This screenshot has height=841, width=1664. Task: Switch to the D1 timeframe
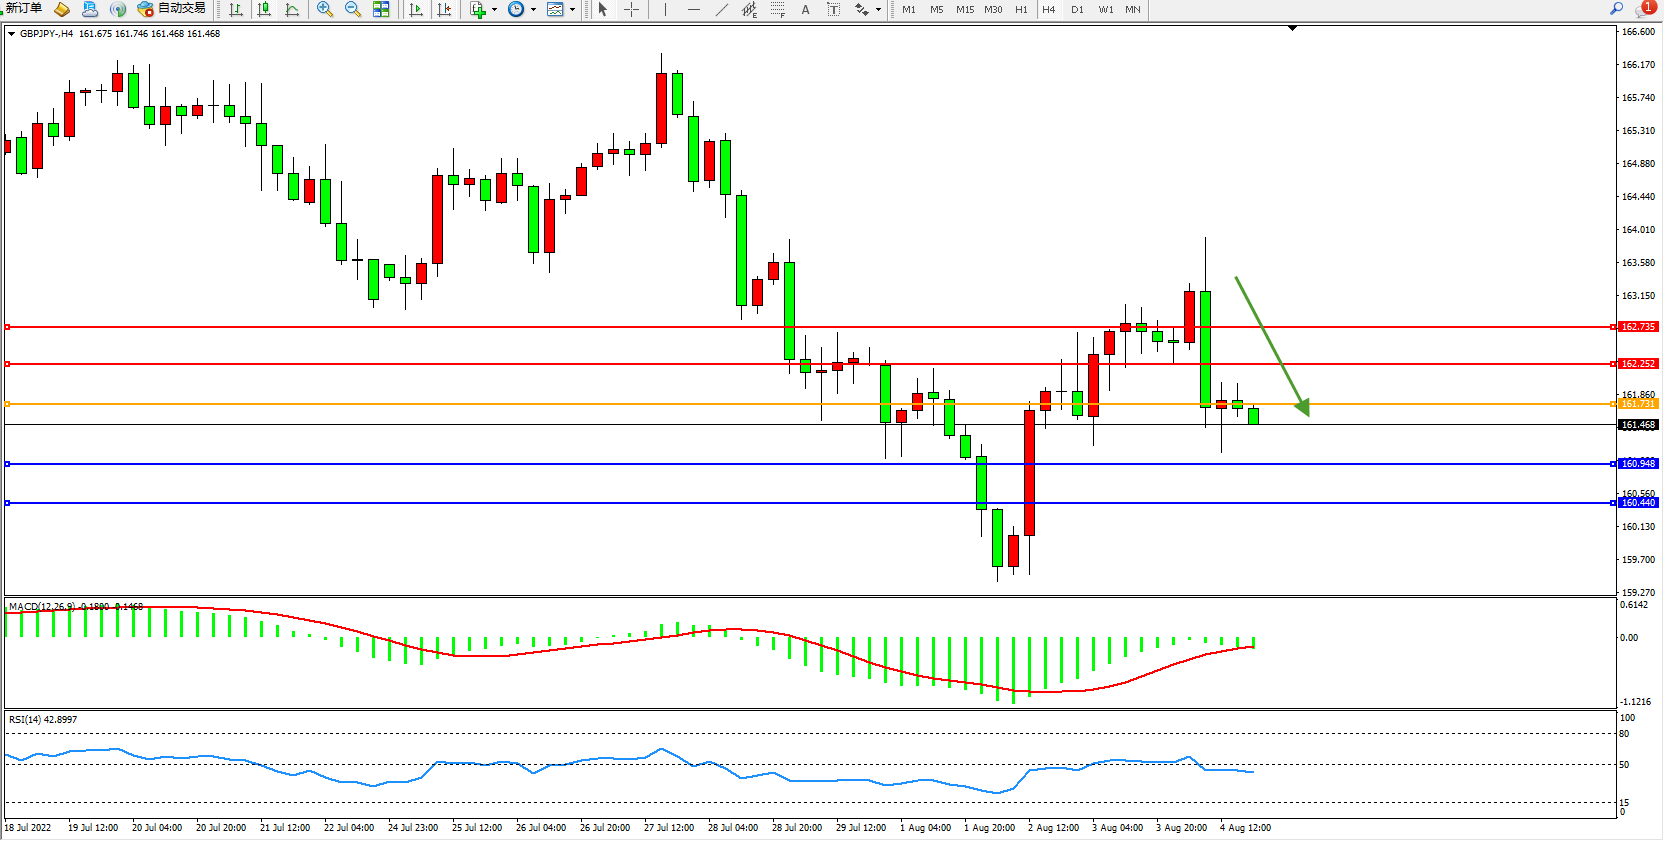coord(1077,10)
